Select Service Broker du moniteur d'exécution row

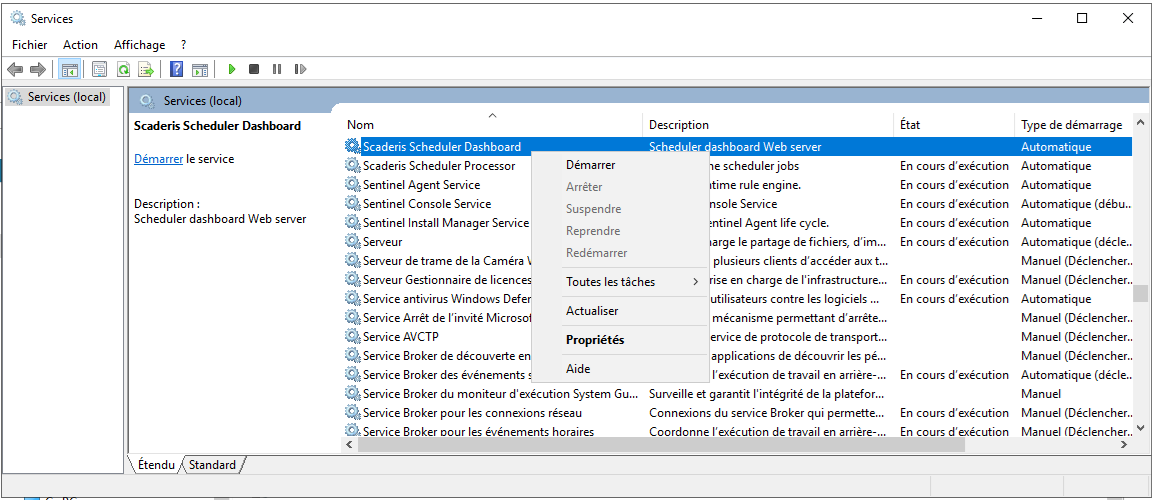[738, 394]
